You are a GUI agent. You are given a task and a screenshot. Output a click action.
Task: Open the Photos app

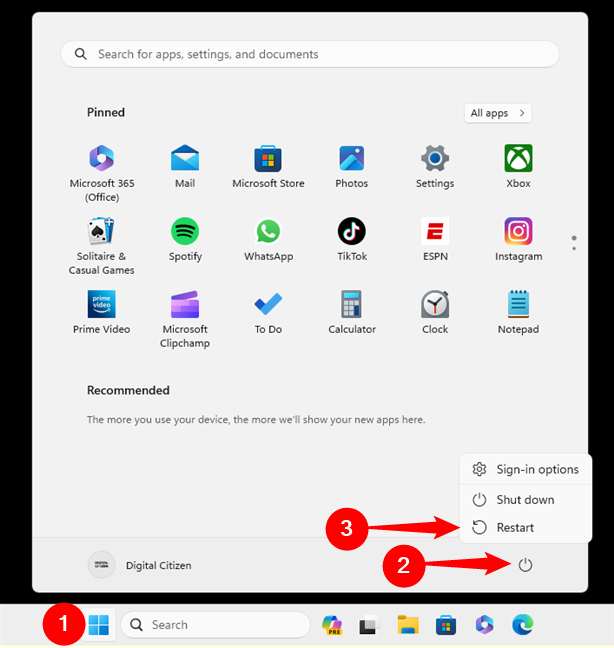[x=352, y=166]
